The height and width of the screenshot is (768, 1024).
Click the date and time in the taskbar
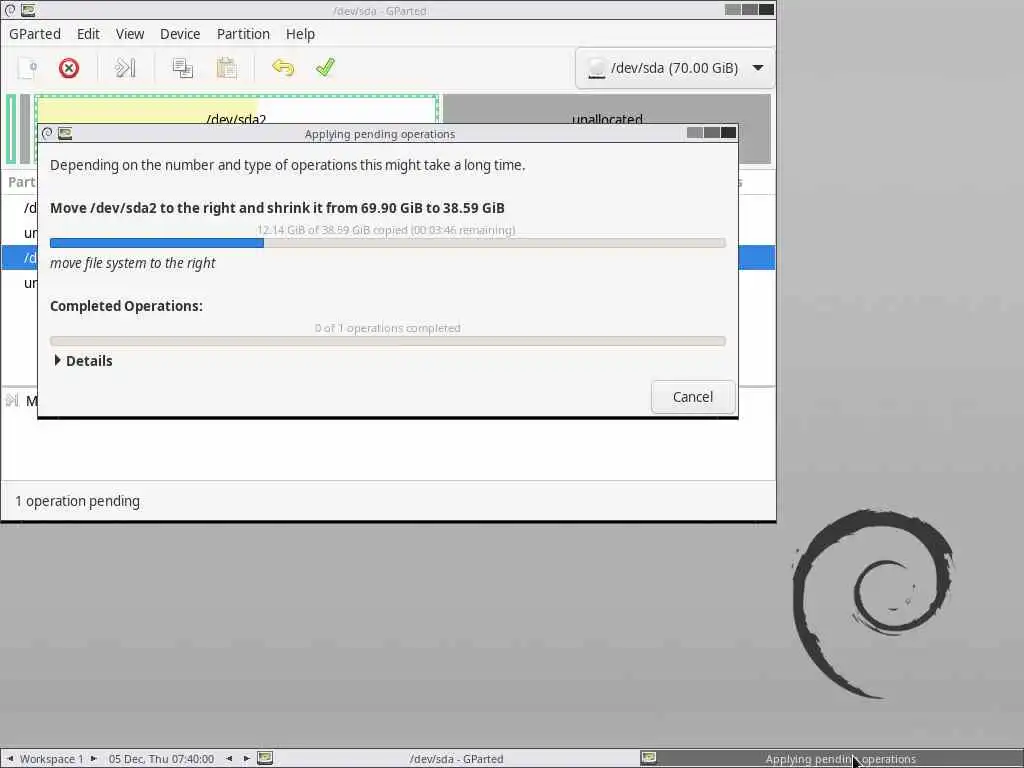coord(161,759)
